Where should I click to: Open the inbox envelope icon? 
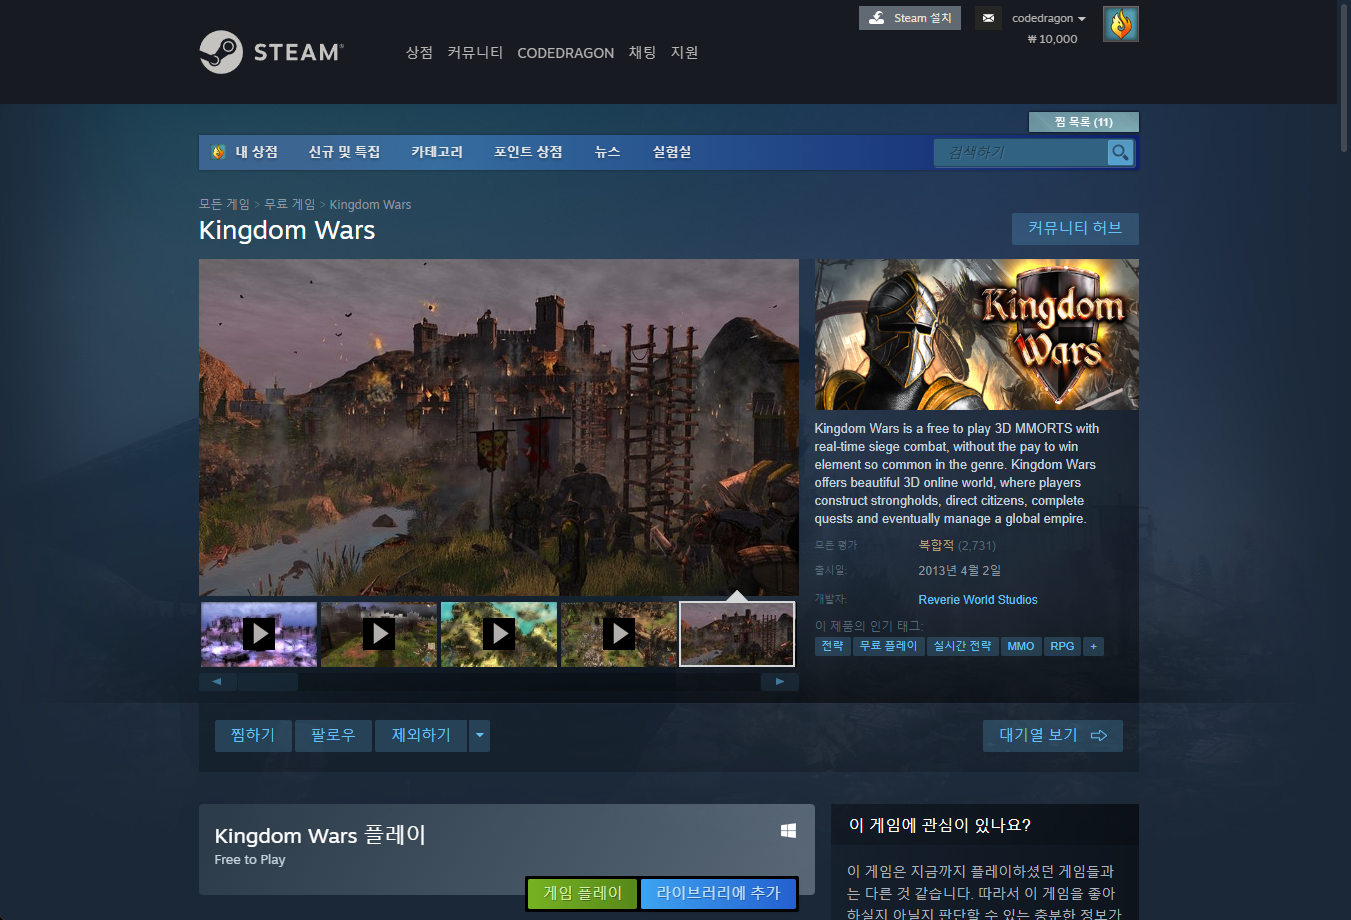[988, 18]
